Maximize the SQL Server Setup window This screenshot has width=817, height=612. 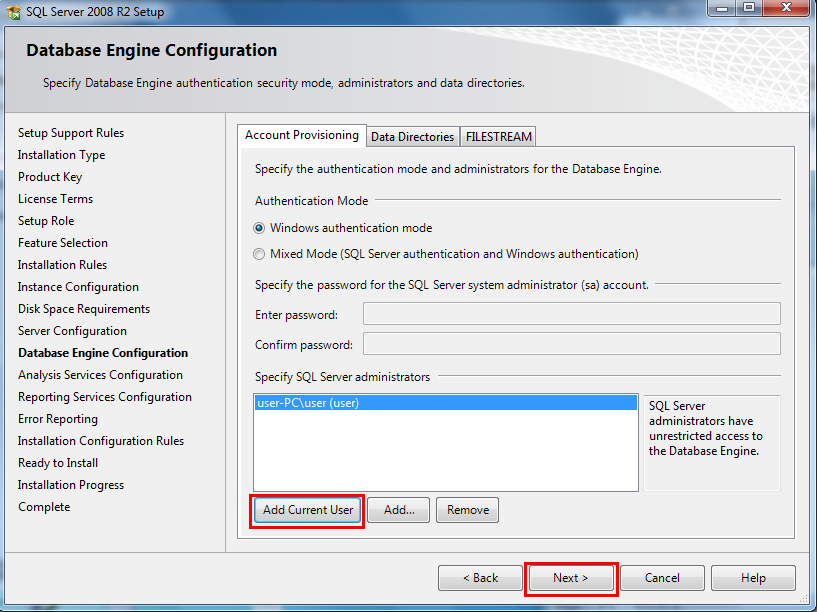749,8
